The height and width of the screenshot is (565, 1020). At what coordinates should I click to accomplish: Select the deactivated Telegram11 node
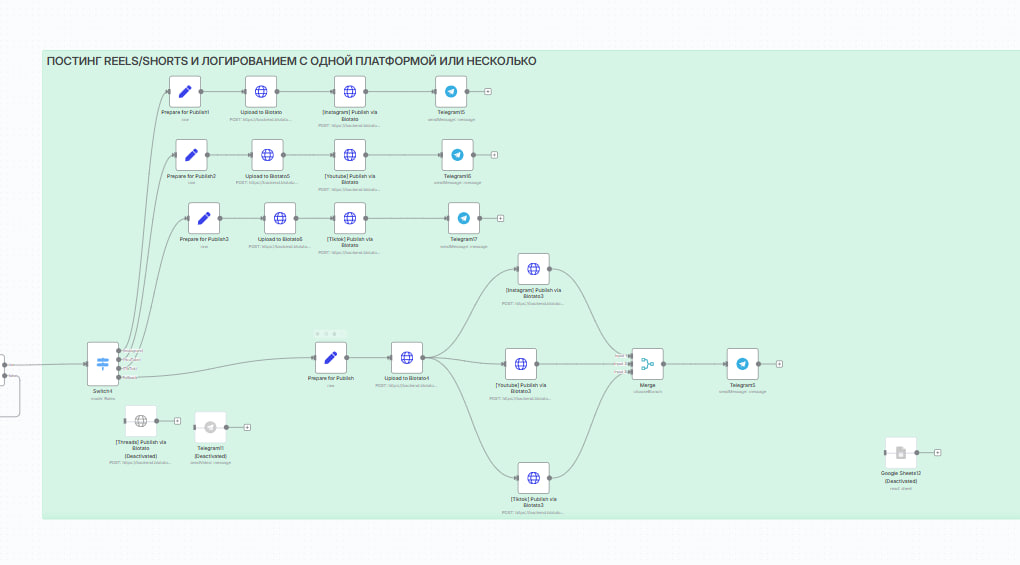coord(210,427)
